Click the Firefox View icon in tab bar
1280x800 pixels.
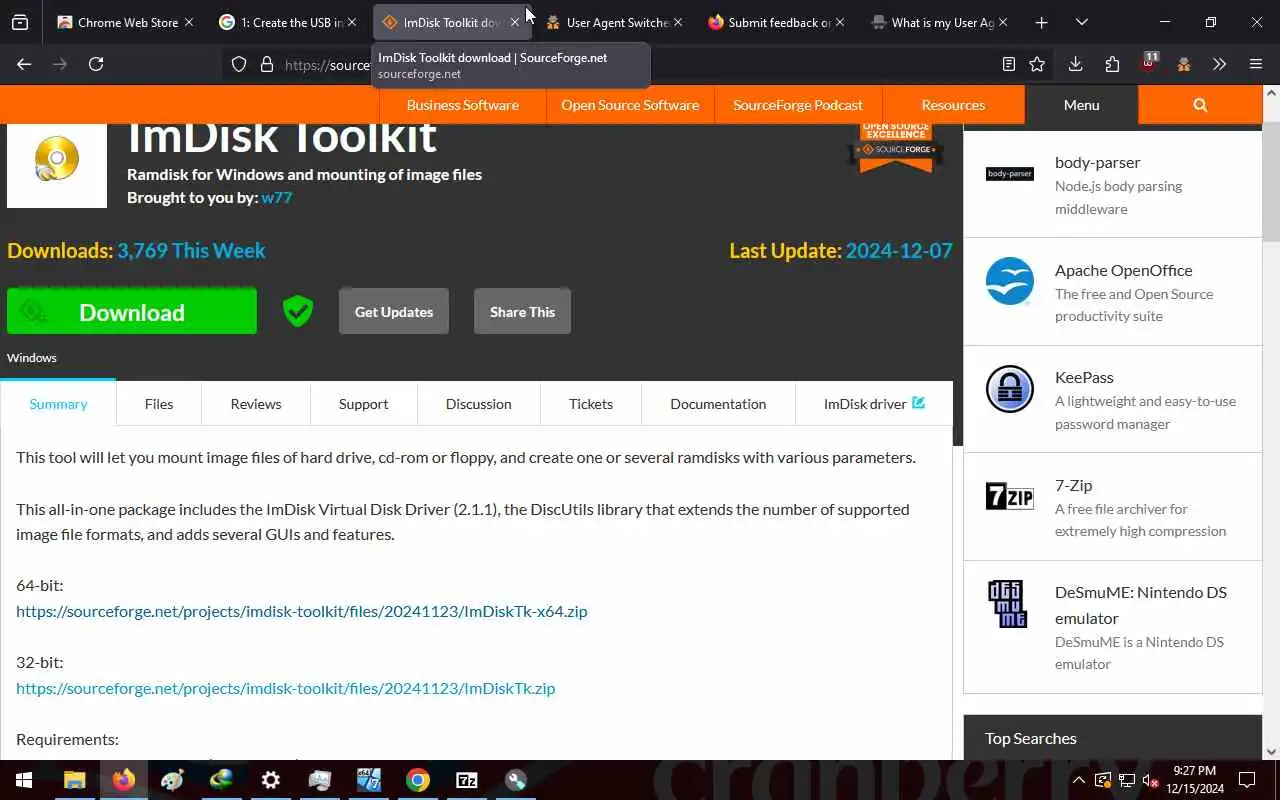20,22
